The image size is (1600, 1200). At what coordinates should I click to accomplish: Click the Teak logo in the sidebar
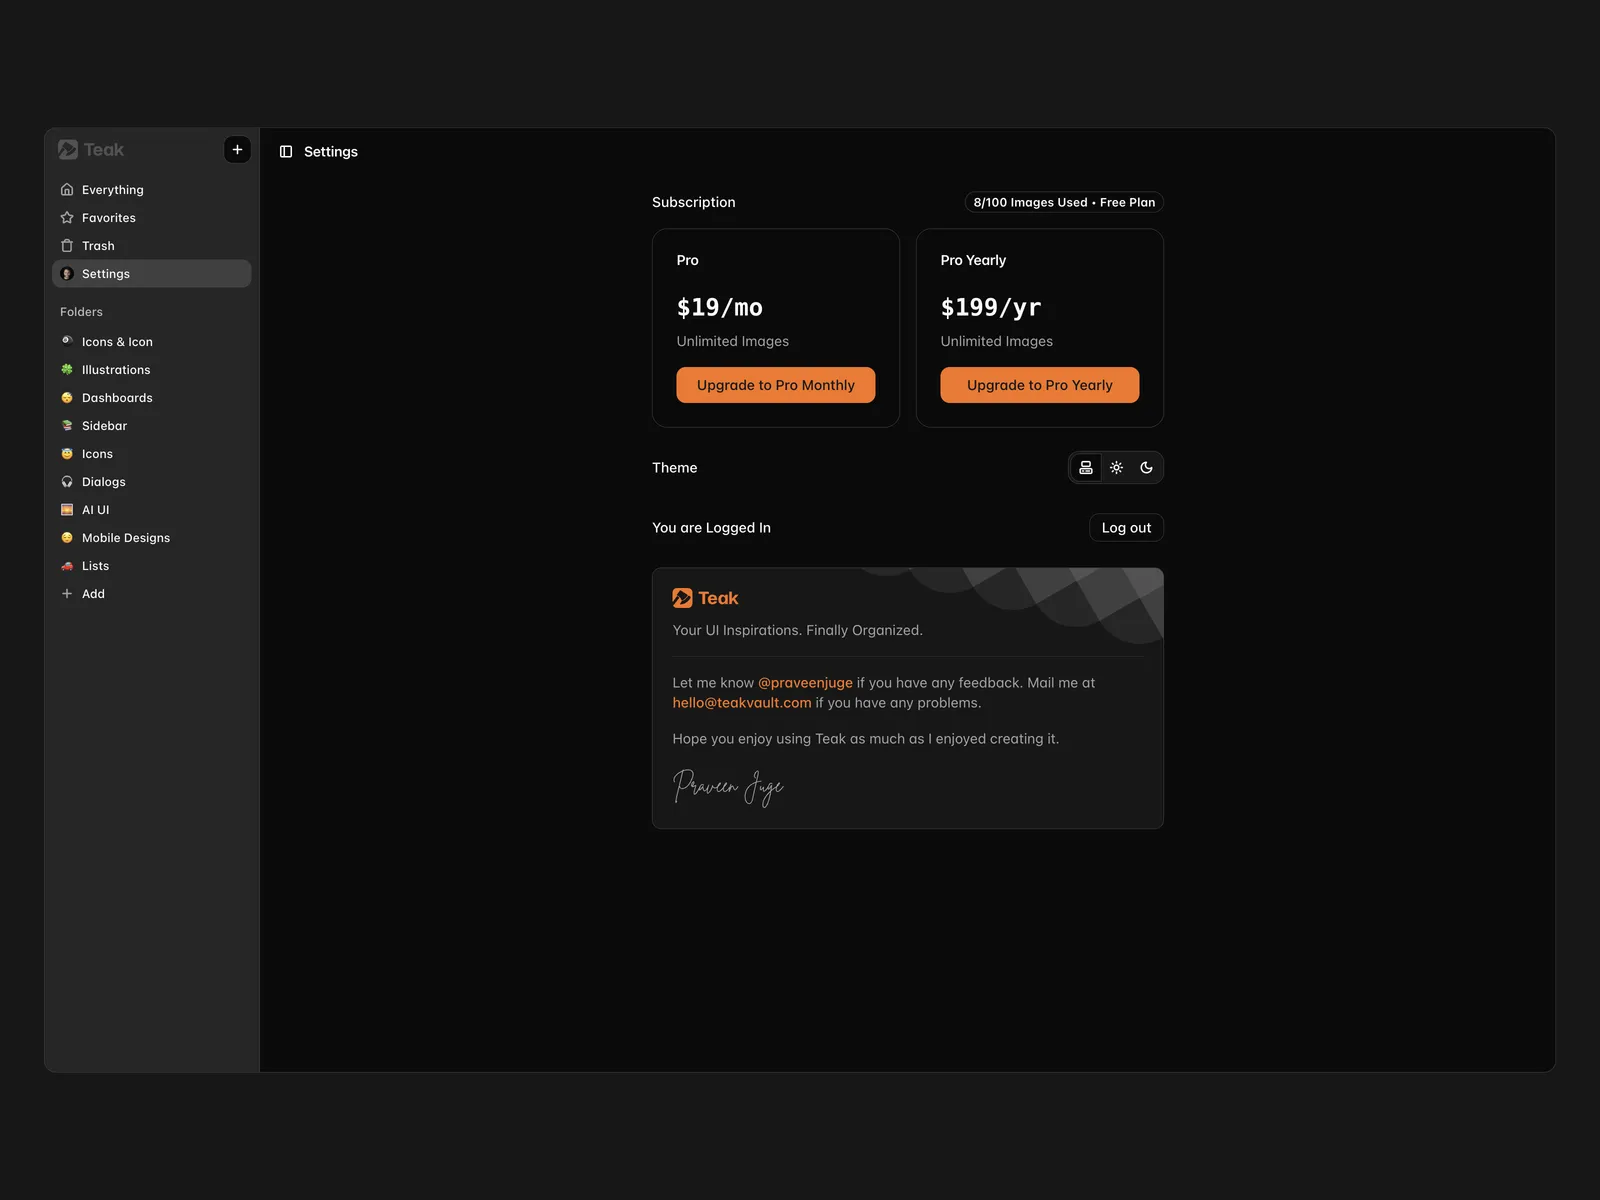[91, 150]
